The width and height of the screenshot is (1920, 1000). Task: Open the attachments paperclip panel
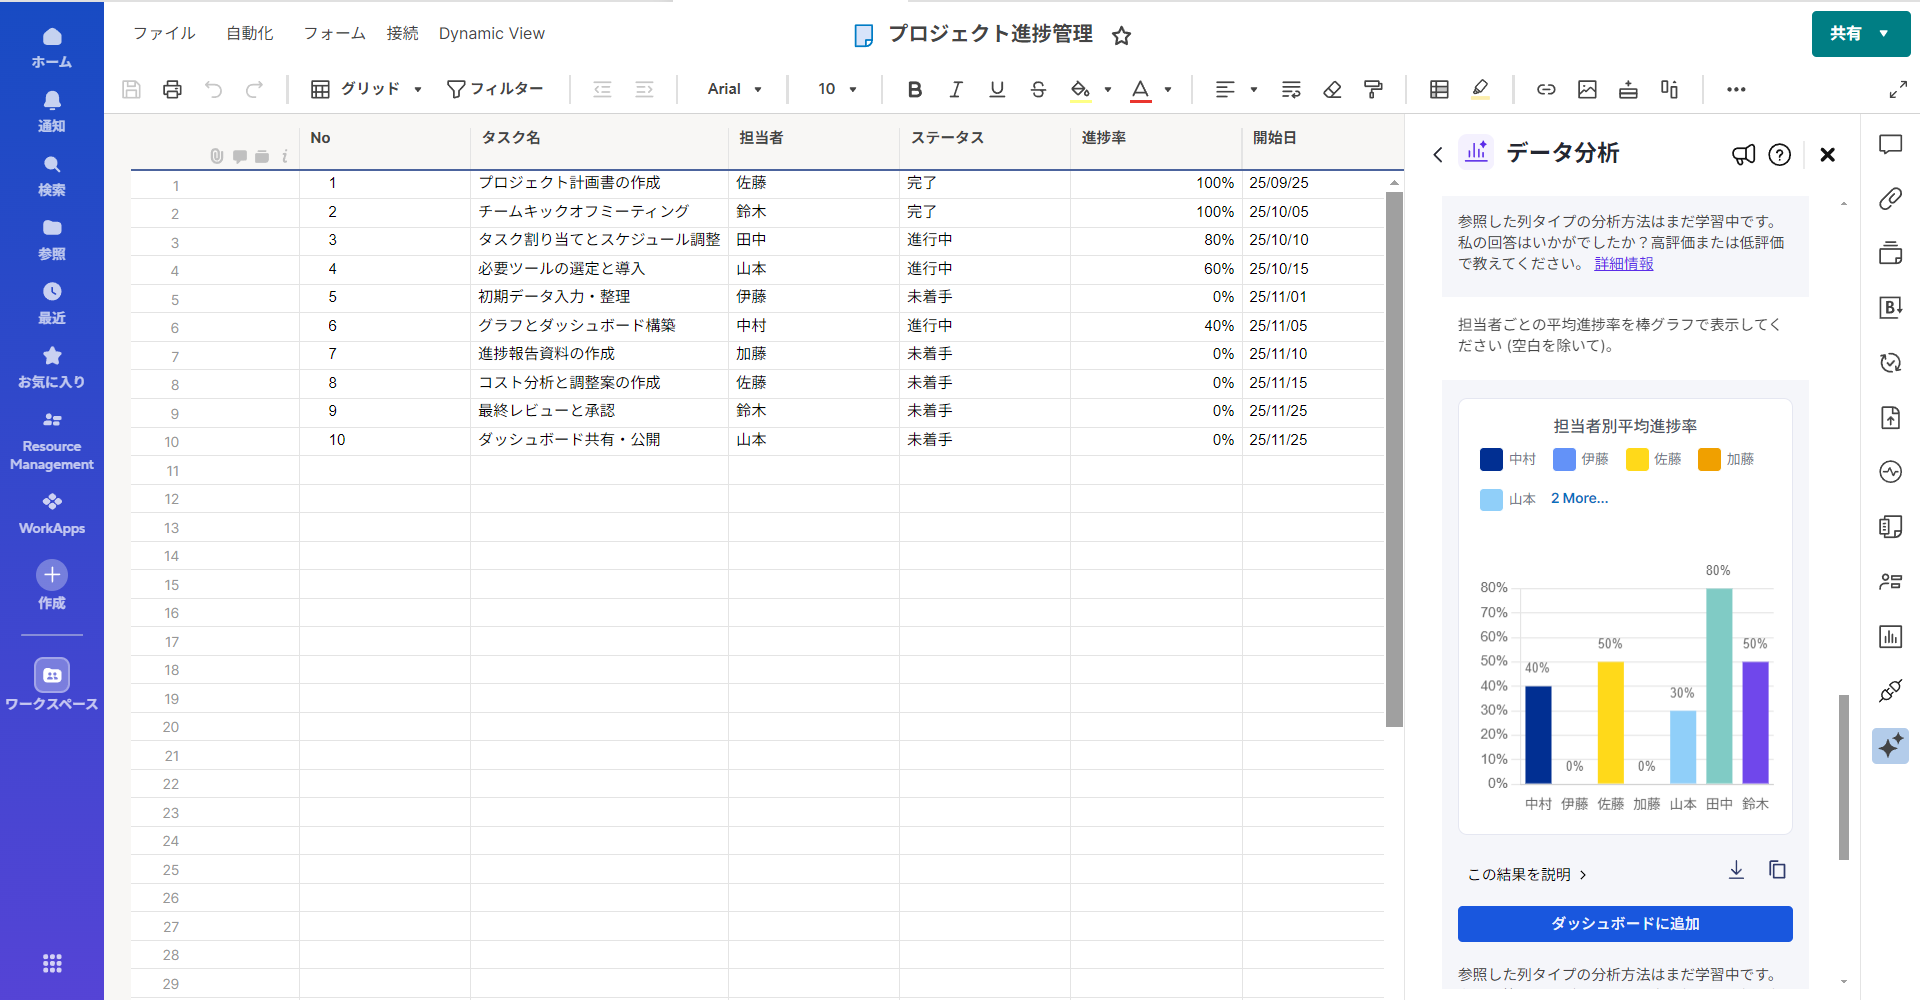tap(1890, 199)
